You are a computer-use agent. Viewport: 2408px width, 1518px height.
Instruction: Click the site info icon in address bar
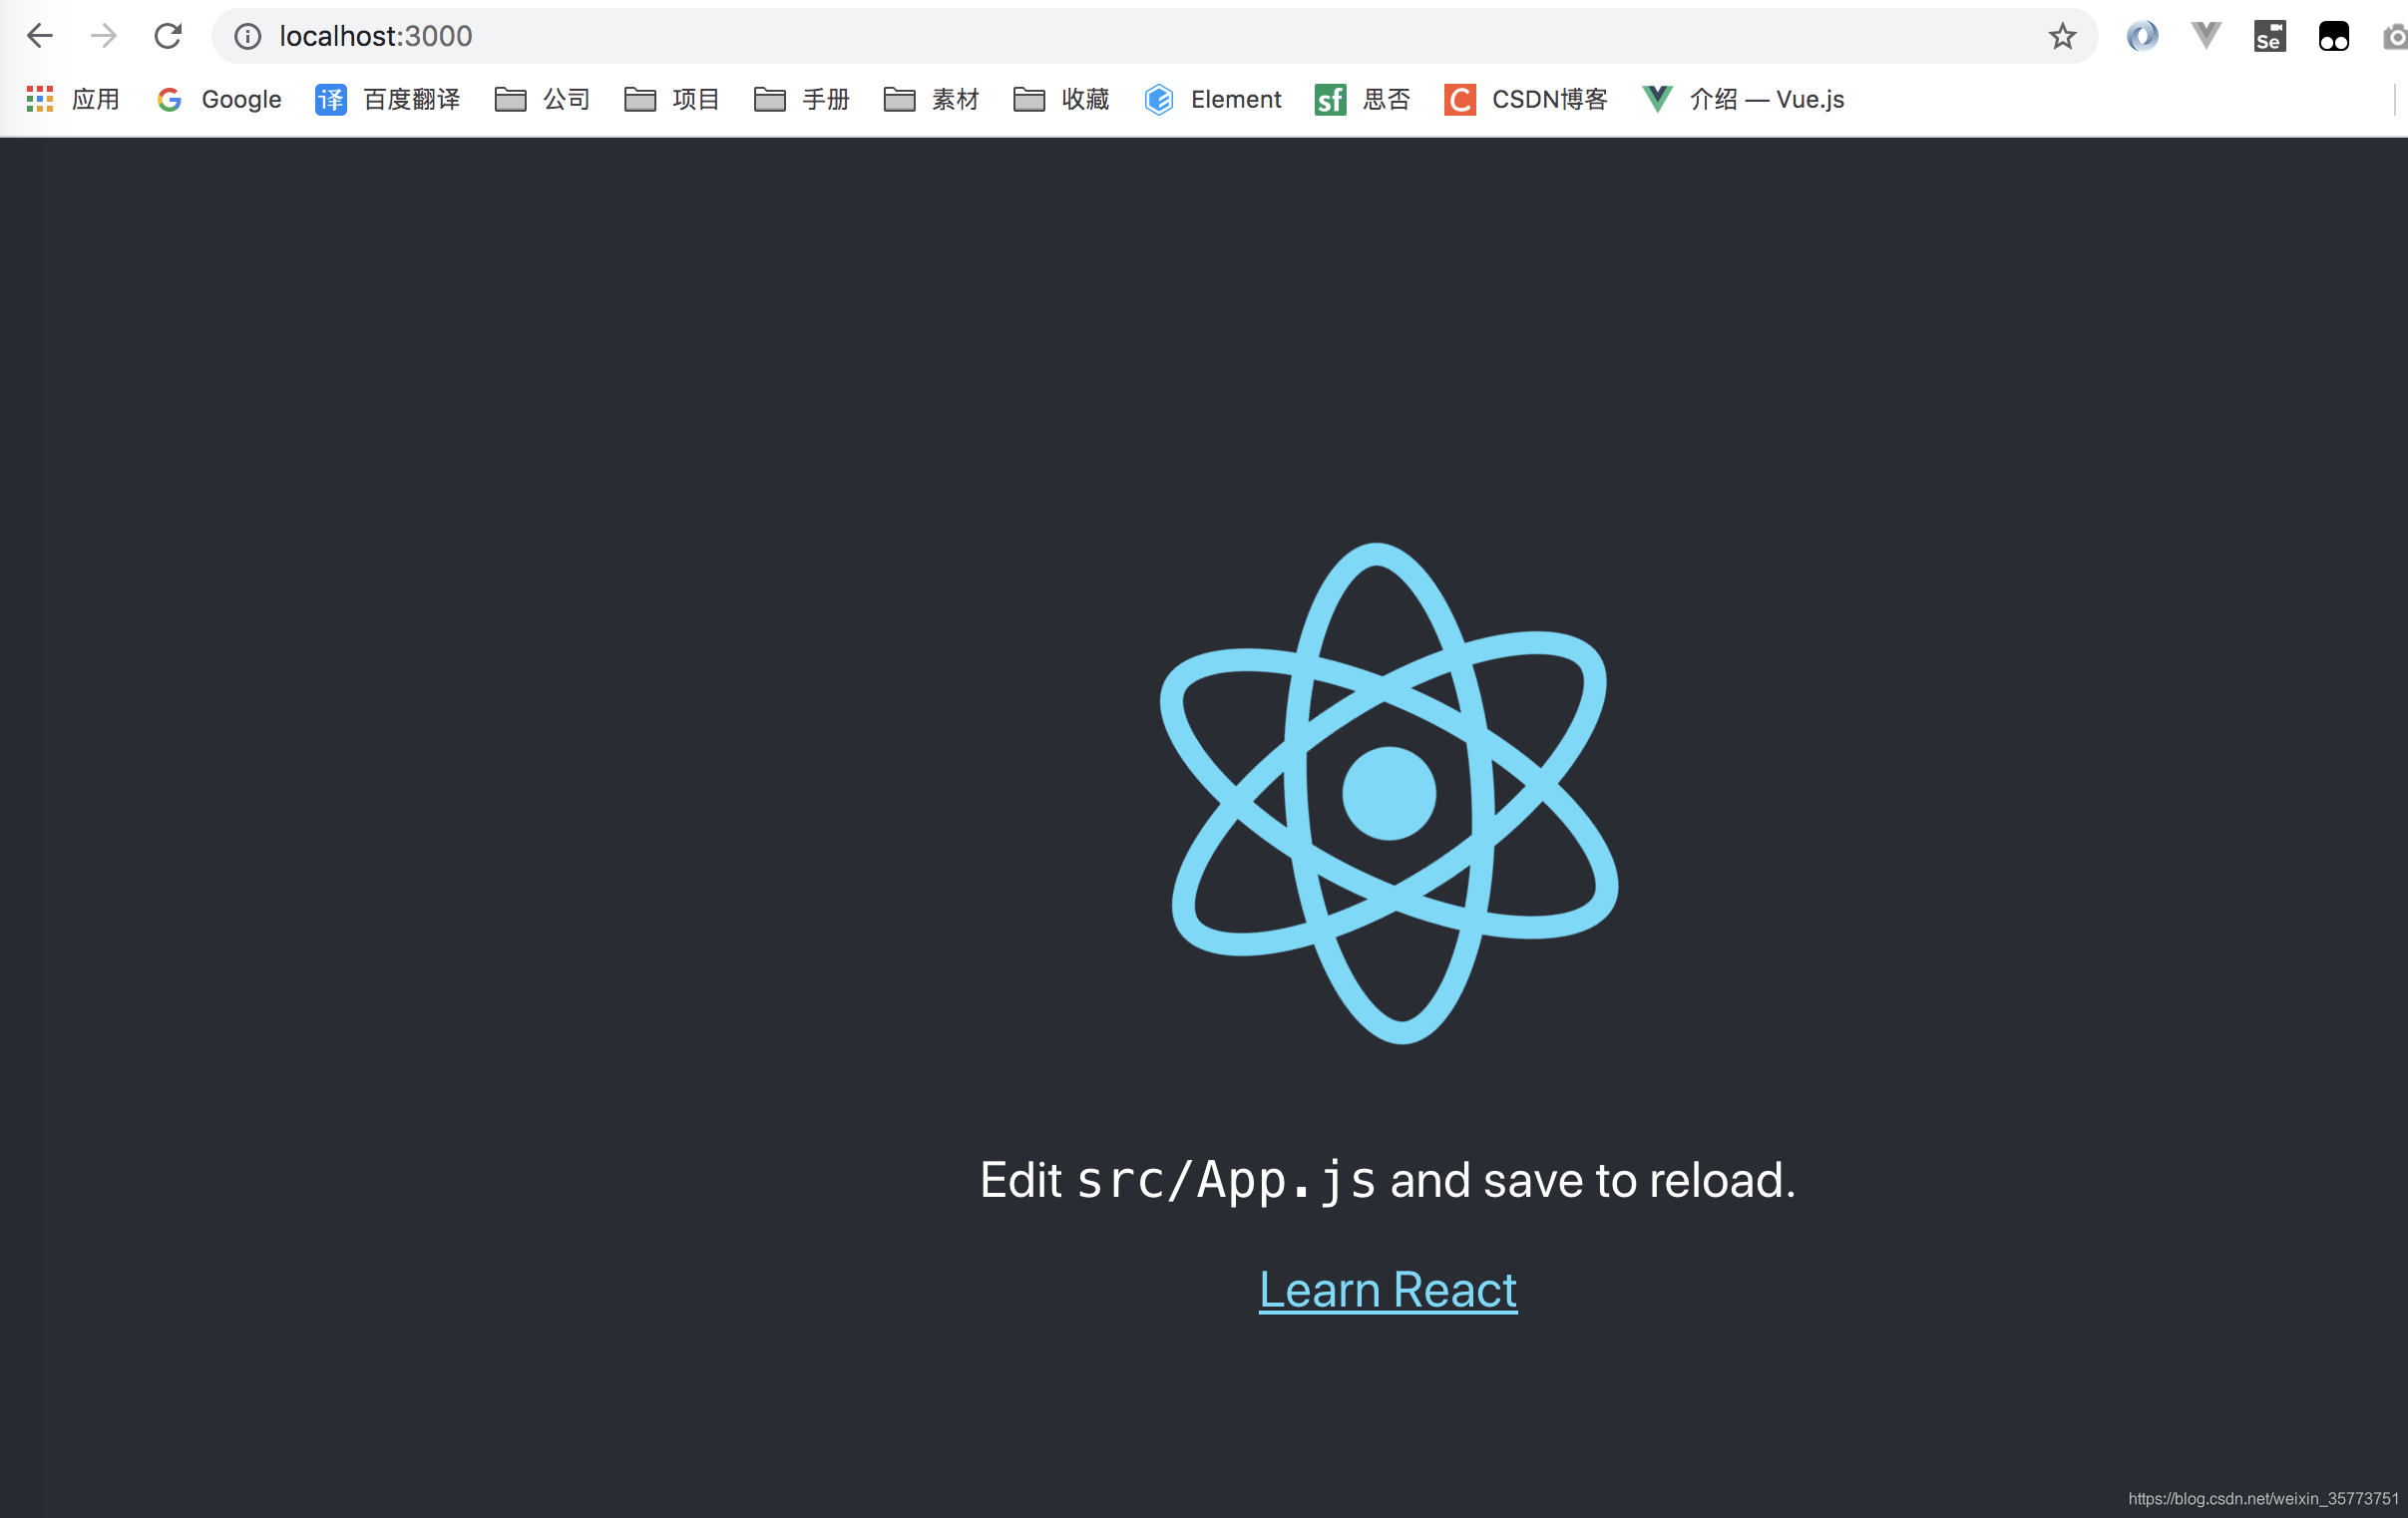point(247,37)
